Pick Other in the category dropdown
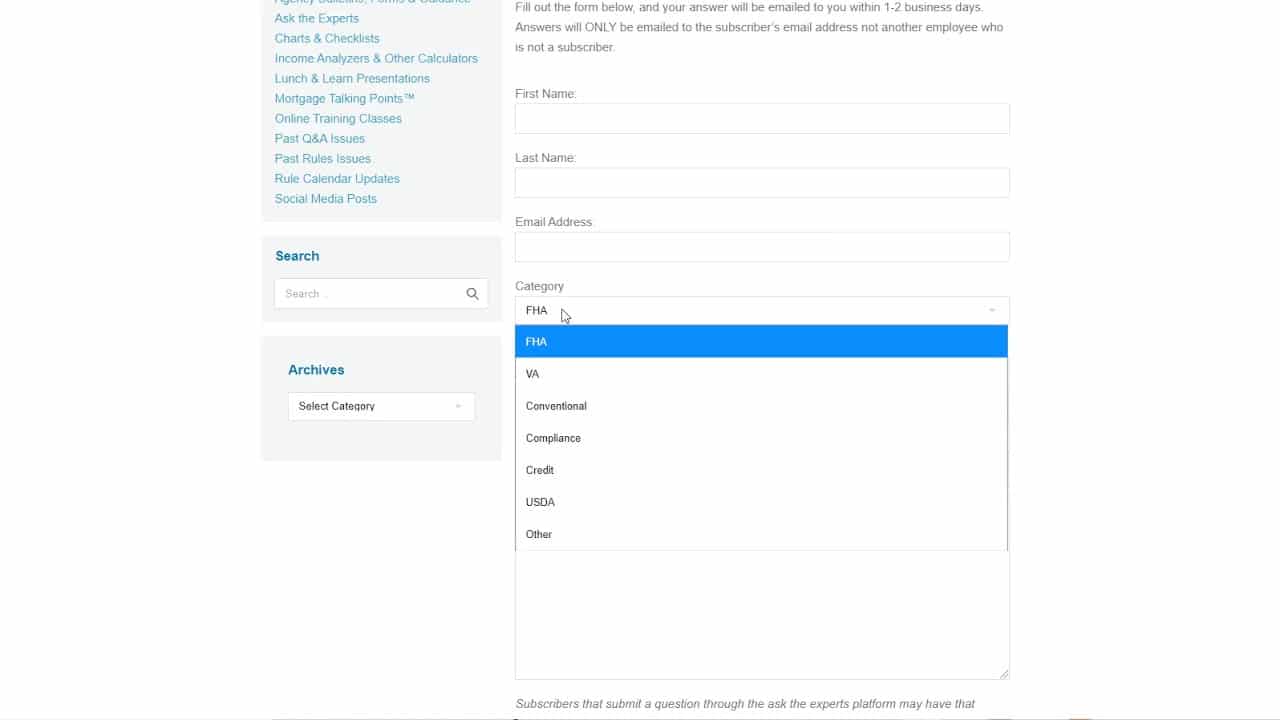Viewport: 1280px width, 720px height. pyautogui.click(x=760, y=534)
